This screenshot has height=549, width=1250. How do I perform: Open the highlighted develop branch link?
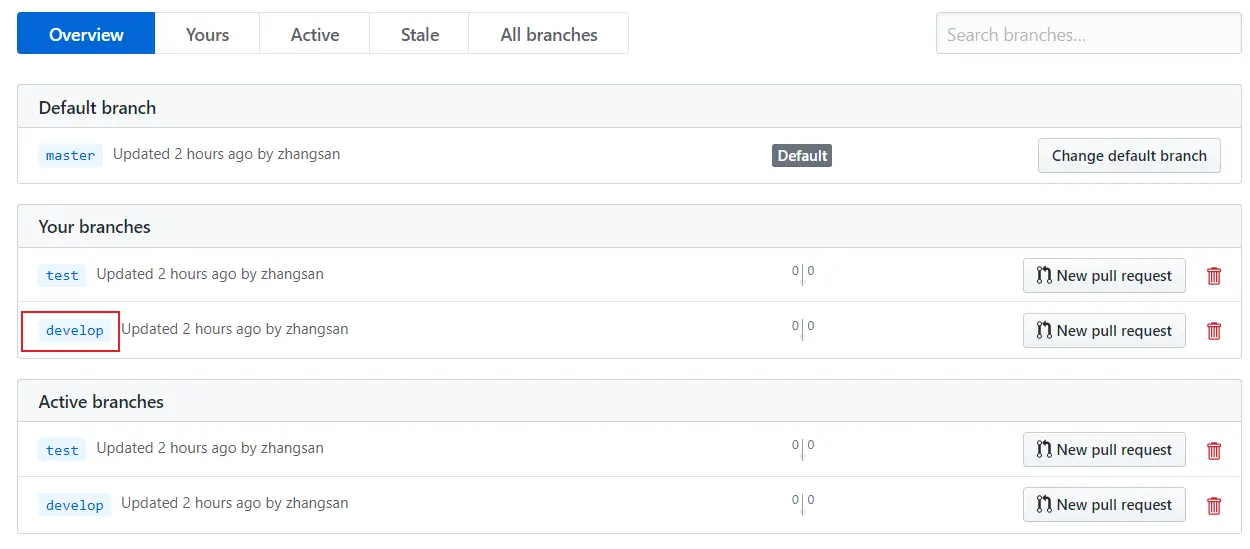point(75,330)
